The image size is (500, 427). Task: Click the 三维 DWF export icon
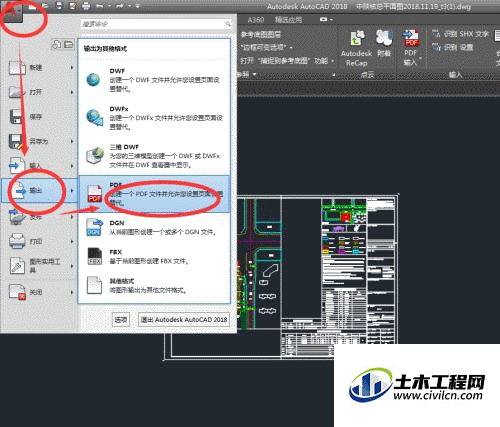[x=95, y=156]
